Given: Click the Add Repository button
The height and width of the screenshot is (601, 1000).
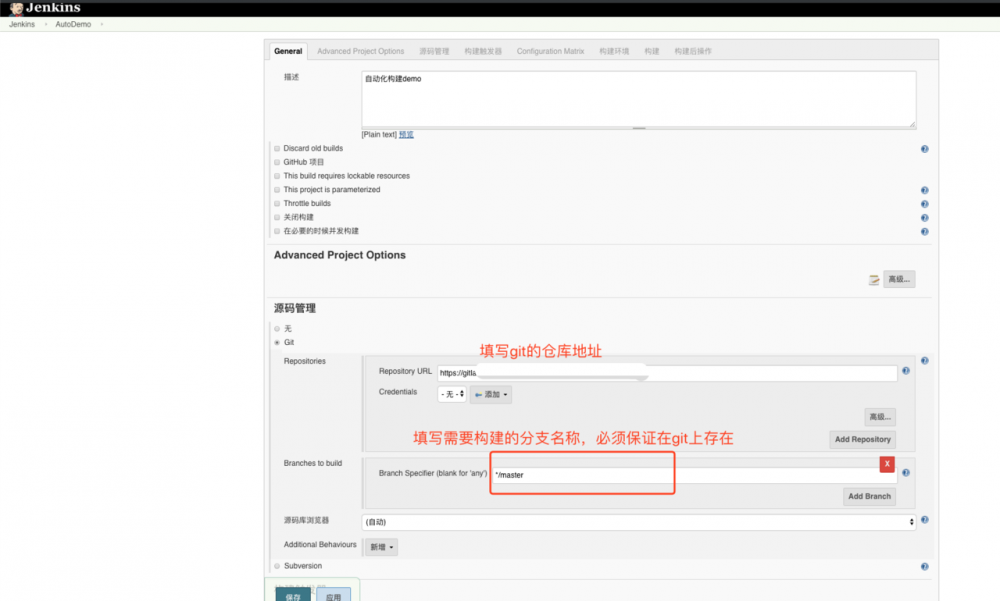Looking at the screenshot, I should click(862, 439).
